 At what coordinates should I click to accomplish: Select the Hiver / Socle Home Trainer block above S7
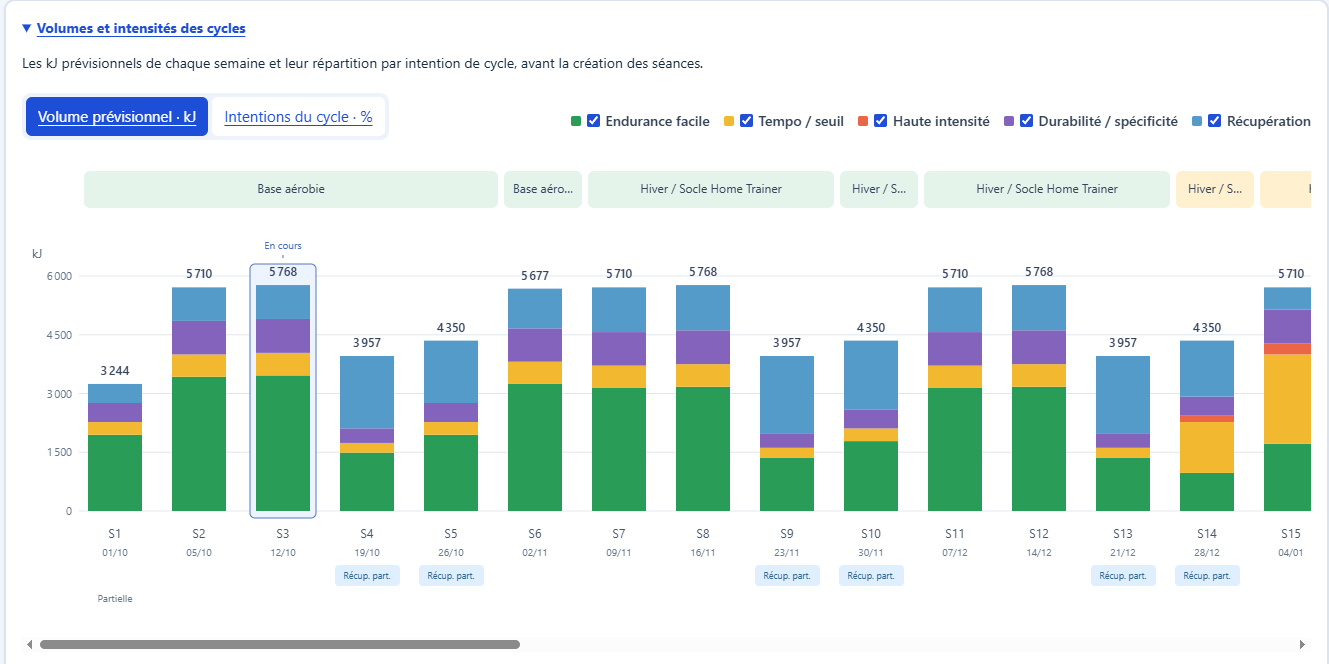(x=711, y=189)
